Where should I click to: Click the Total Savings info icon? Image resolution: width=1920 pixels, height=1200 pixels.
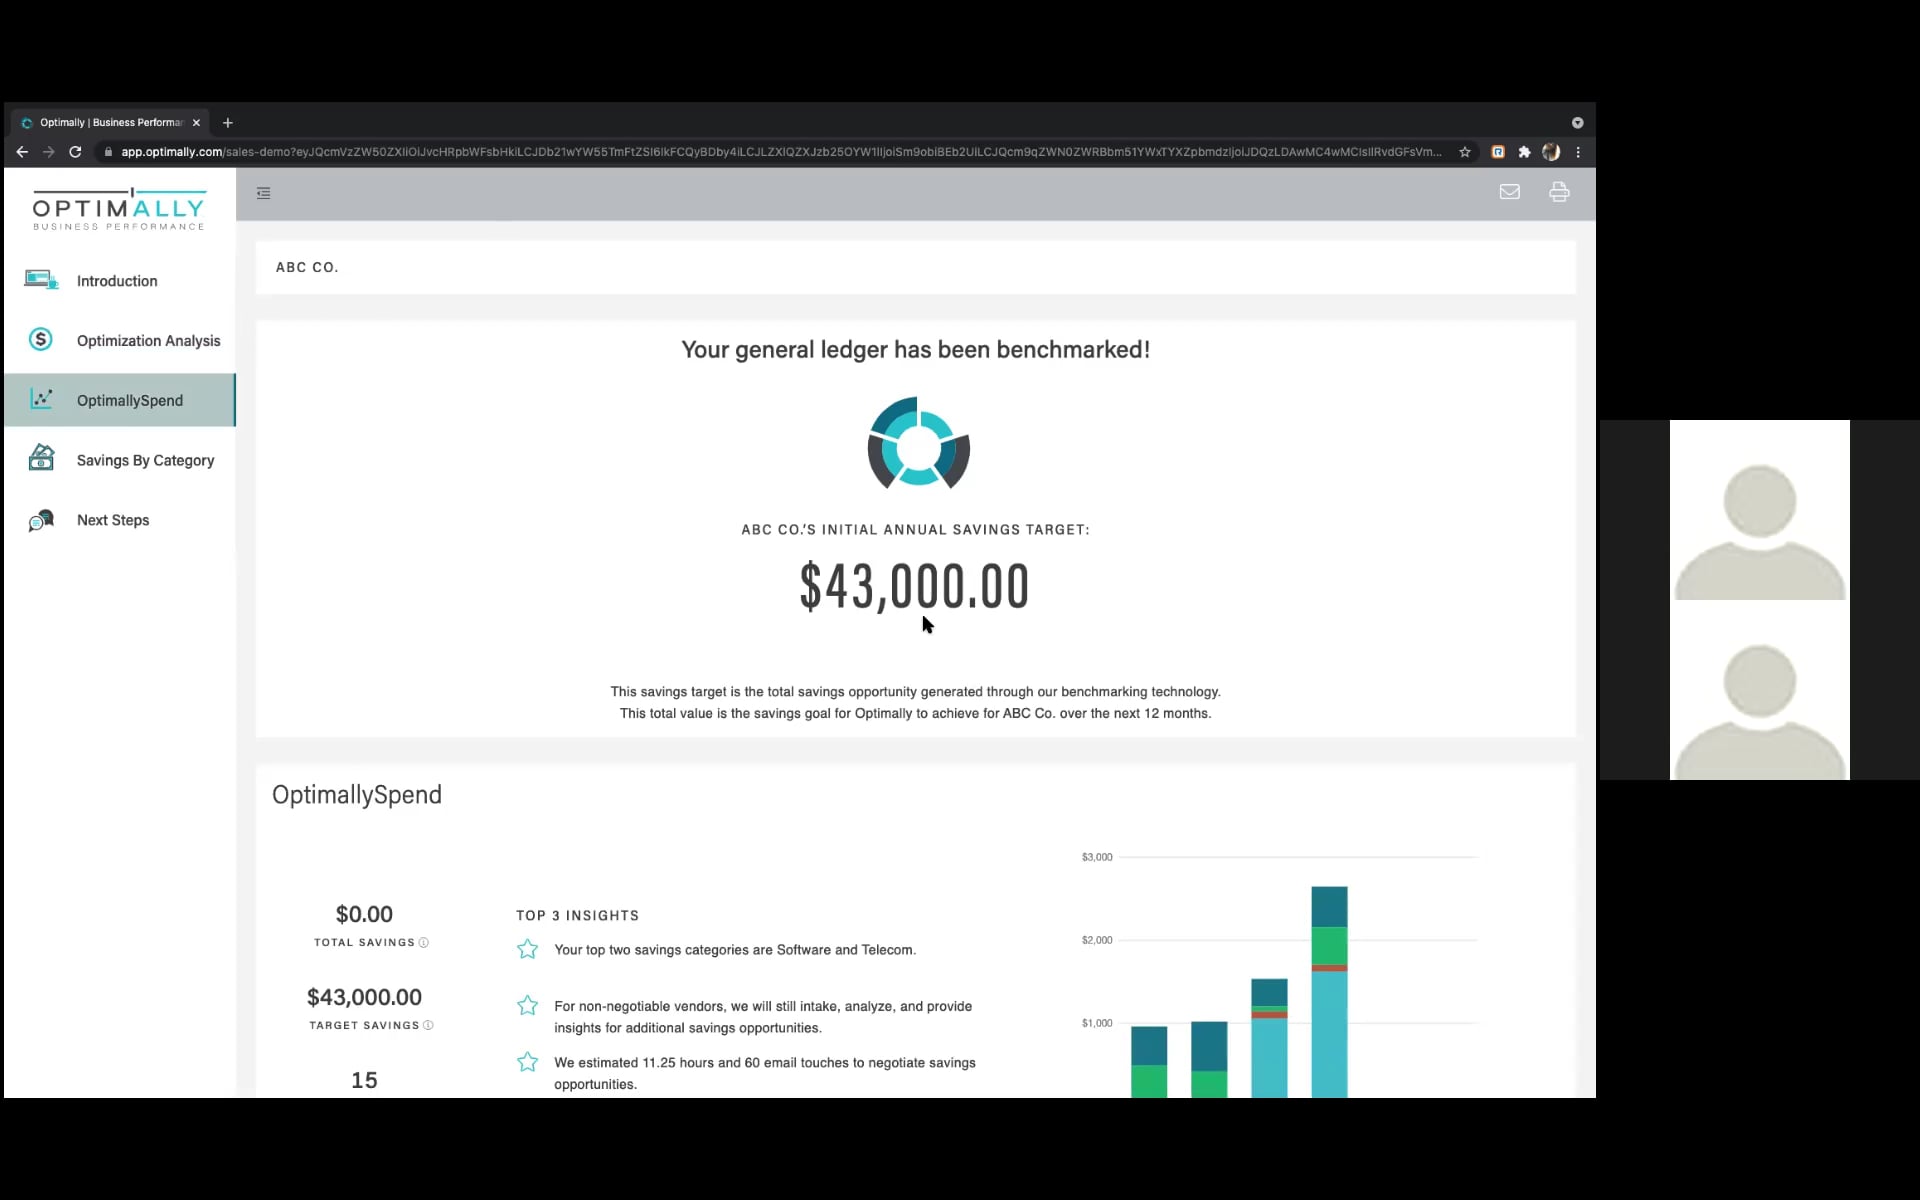click(x=424, y=942)
